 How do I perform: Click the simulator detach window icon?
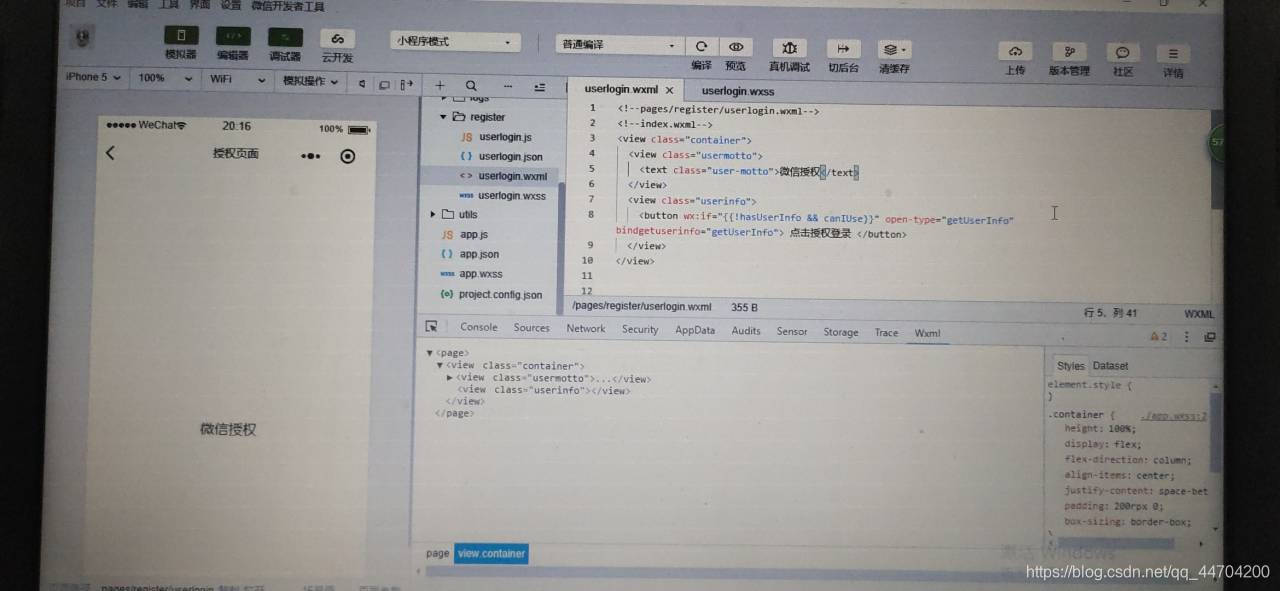point(384,85)
